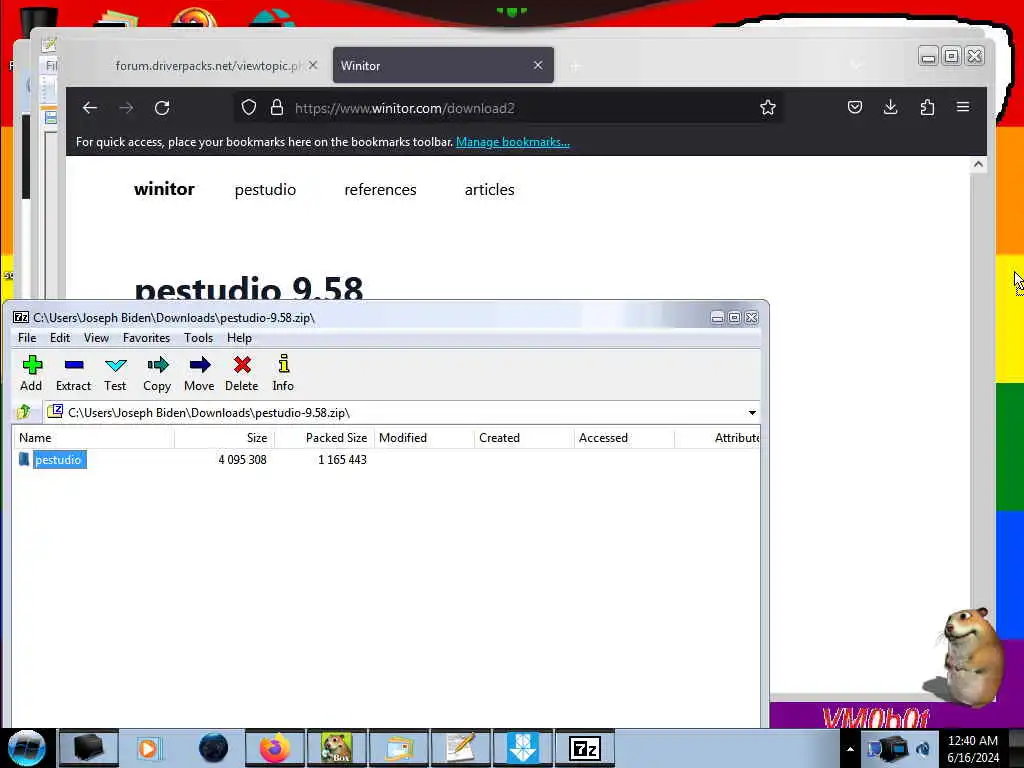The height and width of the screenshot is (768, 1024).
Task: Select the Move toolbar icon
Action: [199, 373]
